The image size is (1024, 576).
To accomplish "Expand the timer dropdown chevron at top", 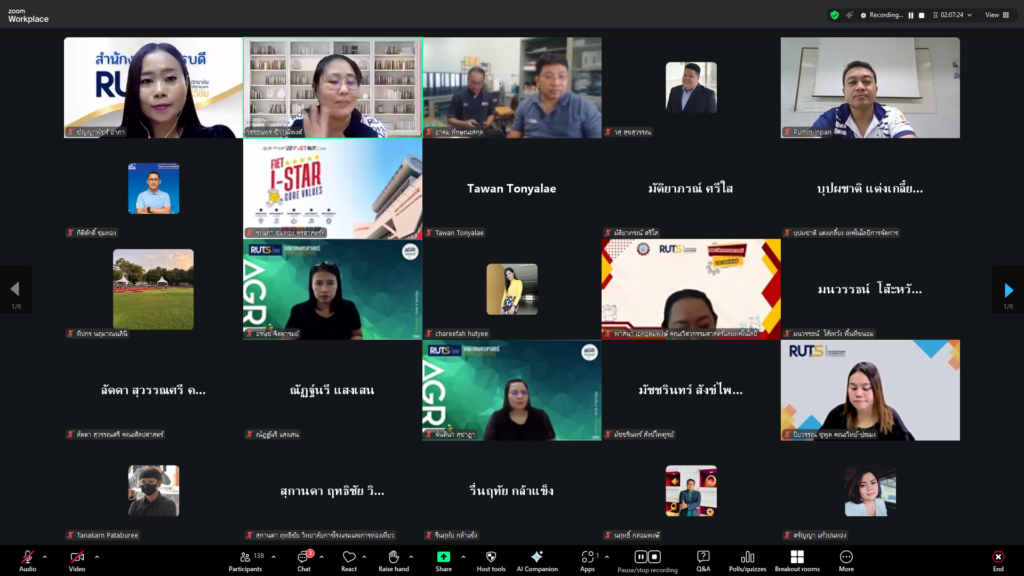I will (x=969, y=15).
